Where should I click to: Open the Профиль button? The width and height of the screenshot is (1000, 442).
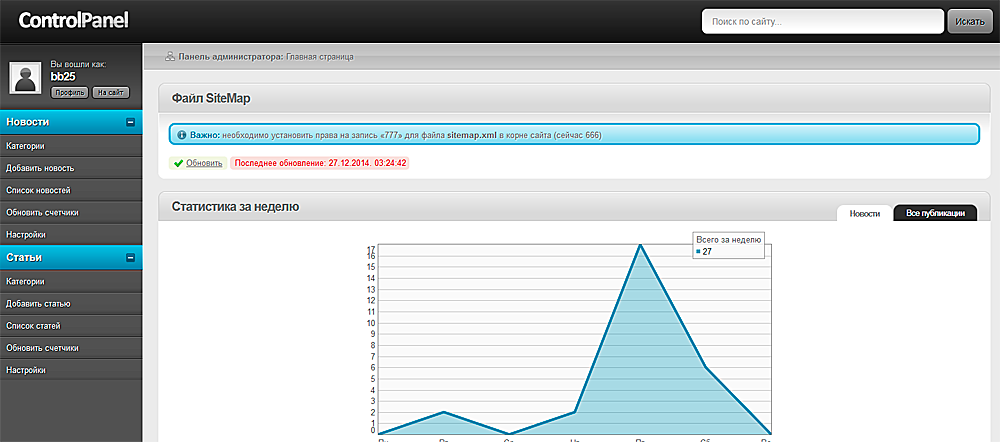(70, 92)
